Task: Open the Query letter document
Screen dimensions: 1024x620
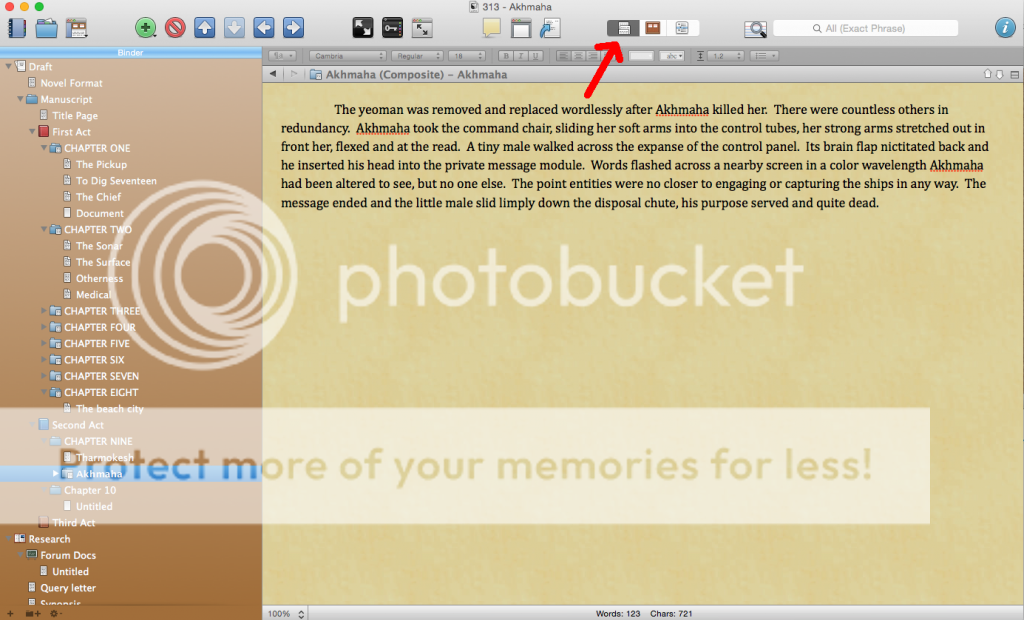Action: click(68, 588)
